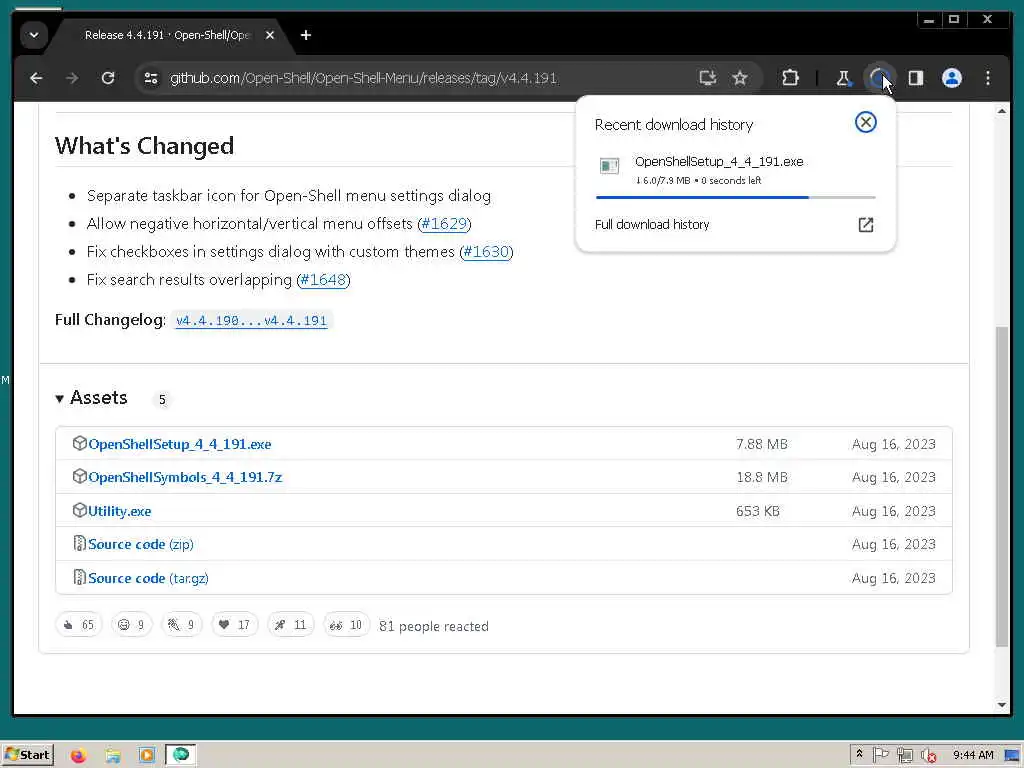Open site information icon in address bar
Viewport: 1024px width, 768px height.
[x=151, y=78]
